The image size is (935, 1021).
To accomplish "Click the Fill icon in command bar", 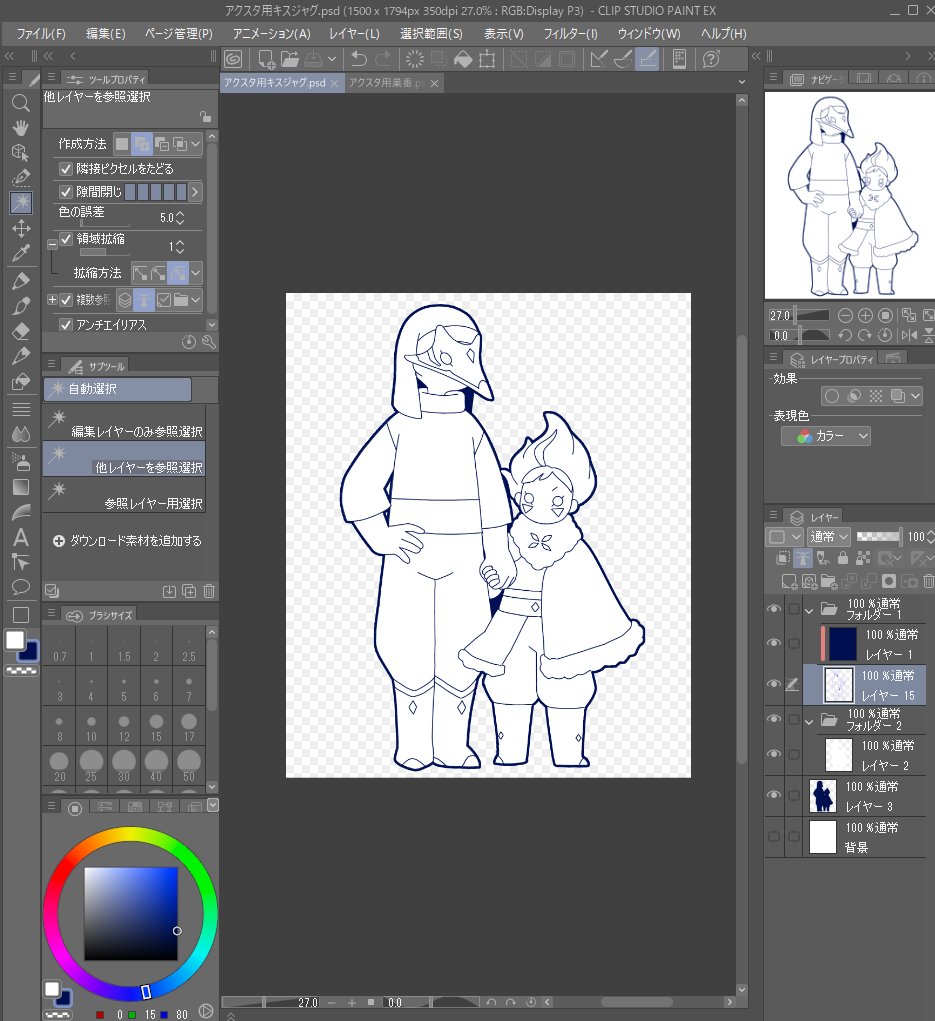I will tap(463, 59).
